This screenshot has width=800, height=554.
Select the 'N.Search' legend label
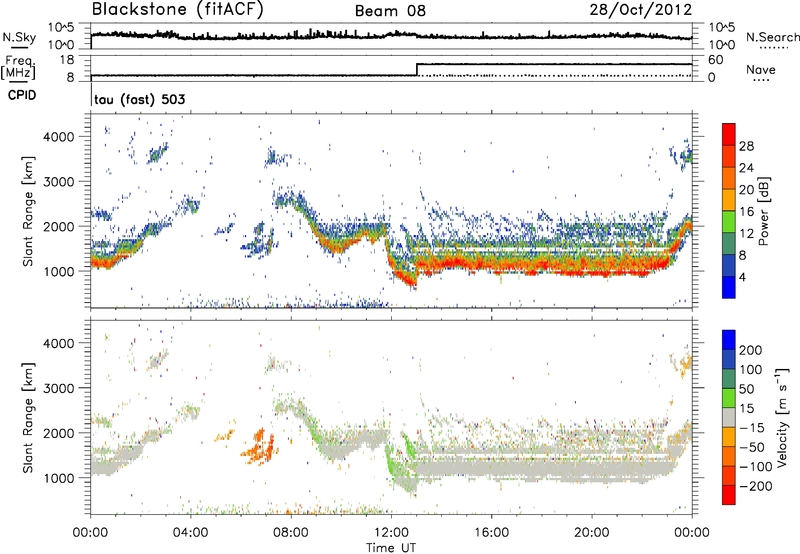point(772,37)
